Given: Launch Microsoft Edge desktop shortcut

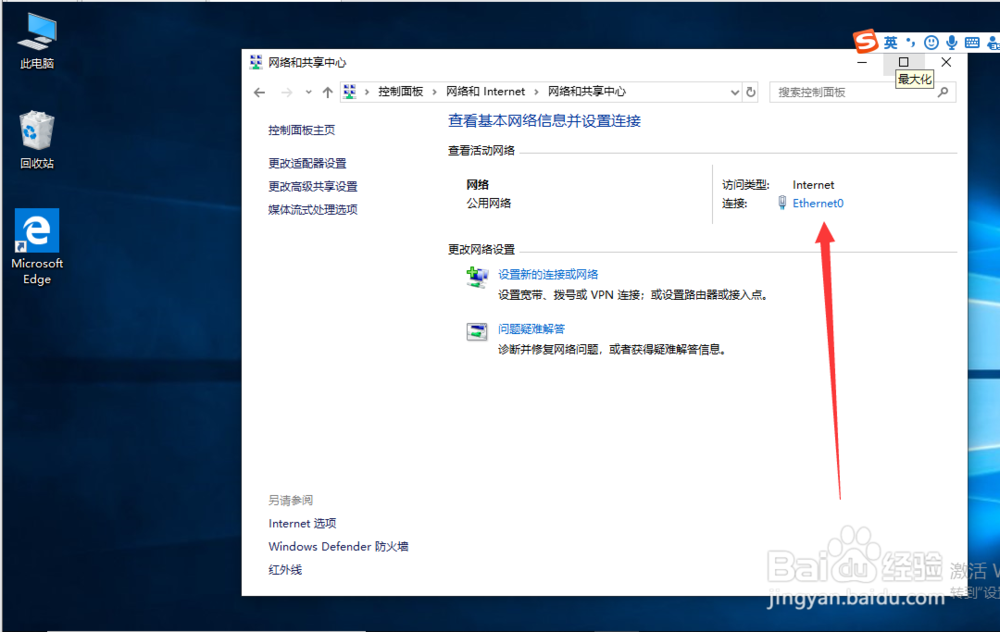Looking at the screenshot, I should click(x=37, y=247).
